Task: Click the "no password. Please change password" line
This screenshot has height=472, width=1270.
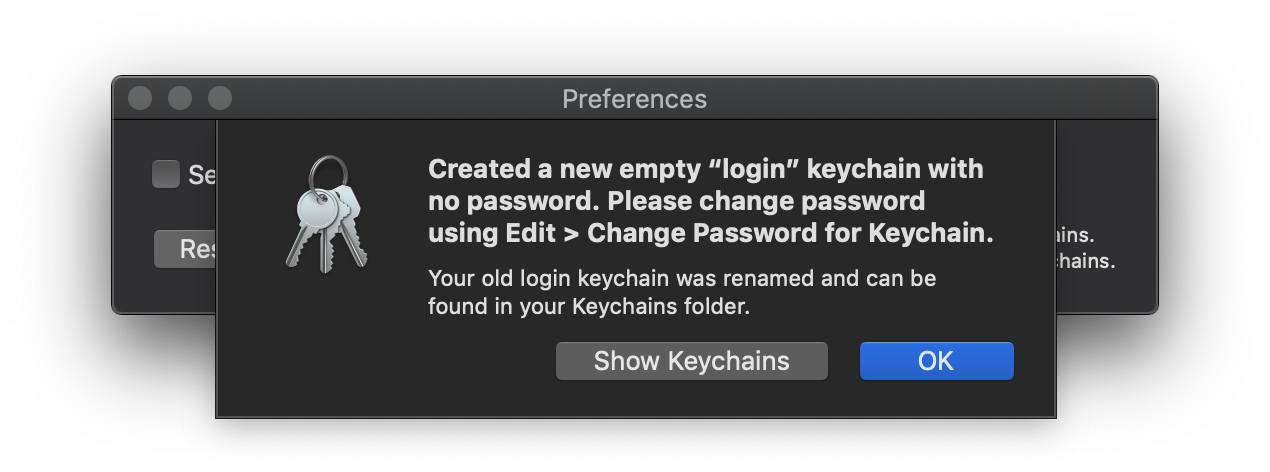Action: [676, 201]
